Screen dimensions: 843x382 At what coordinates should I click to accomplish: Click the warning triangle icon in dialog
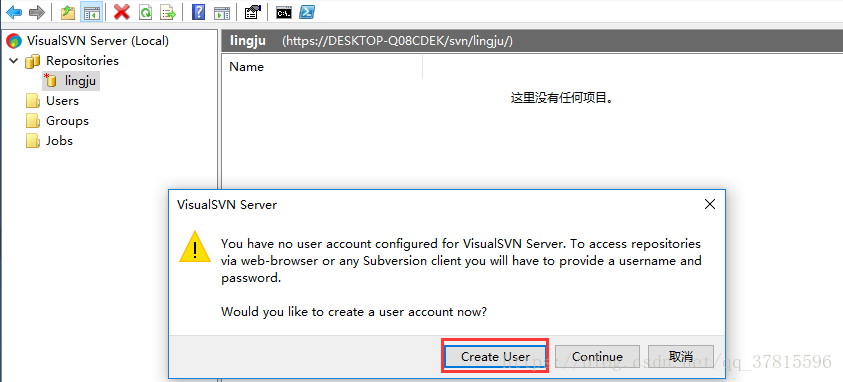195,247
